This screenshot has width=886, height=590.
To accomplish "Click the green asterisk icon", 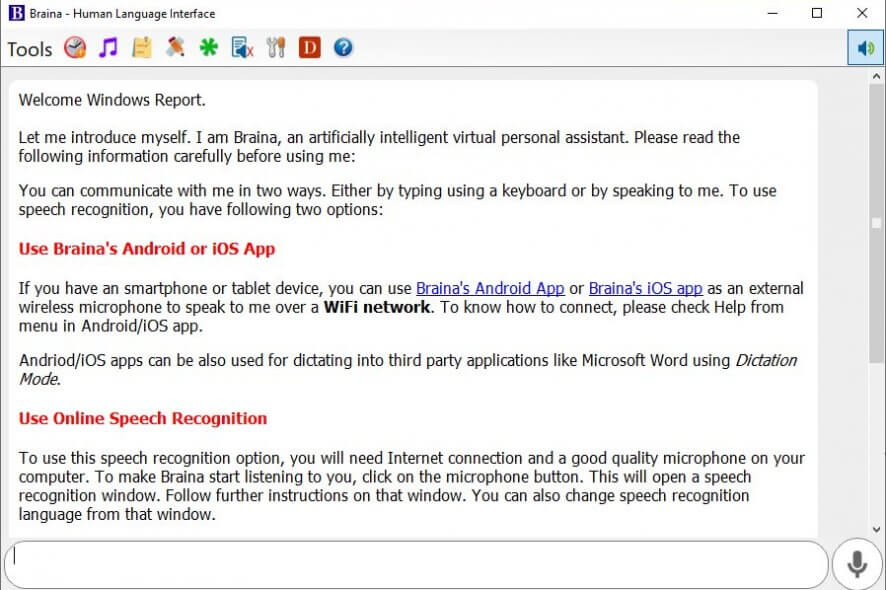I will (208, 48).
